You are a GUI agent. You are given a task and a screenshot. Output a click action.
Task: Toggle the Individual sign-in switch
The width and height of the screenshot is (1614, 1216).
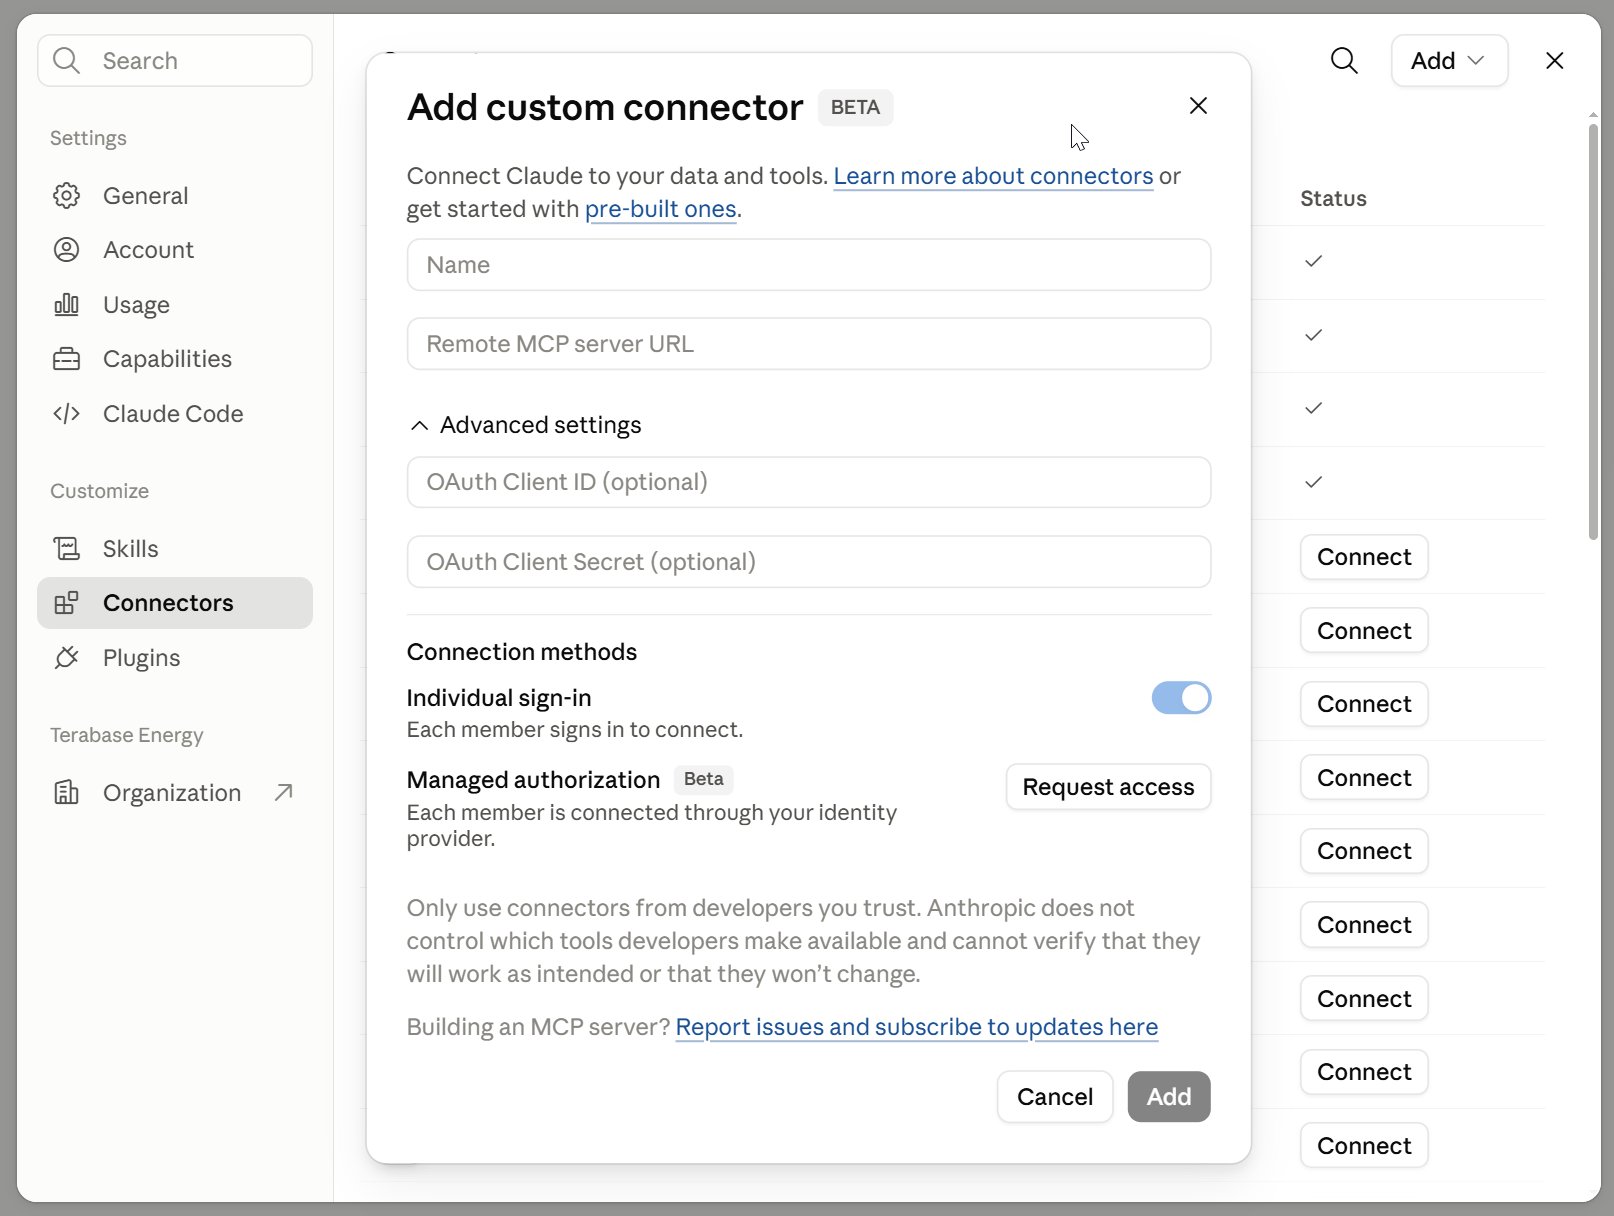1181,697
